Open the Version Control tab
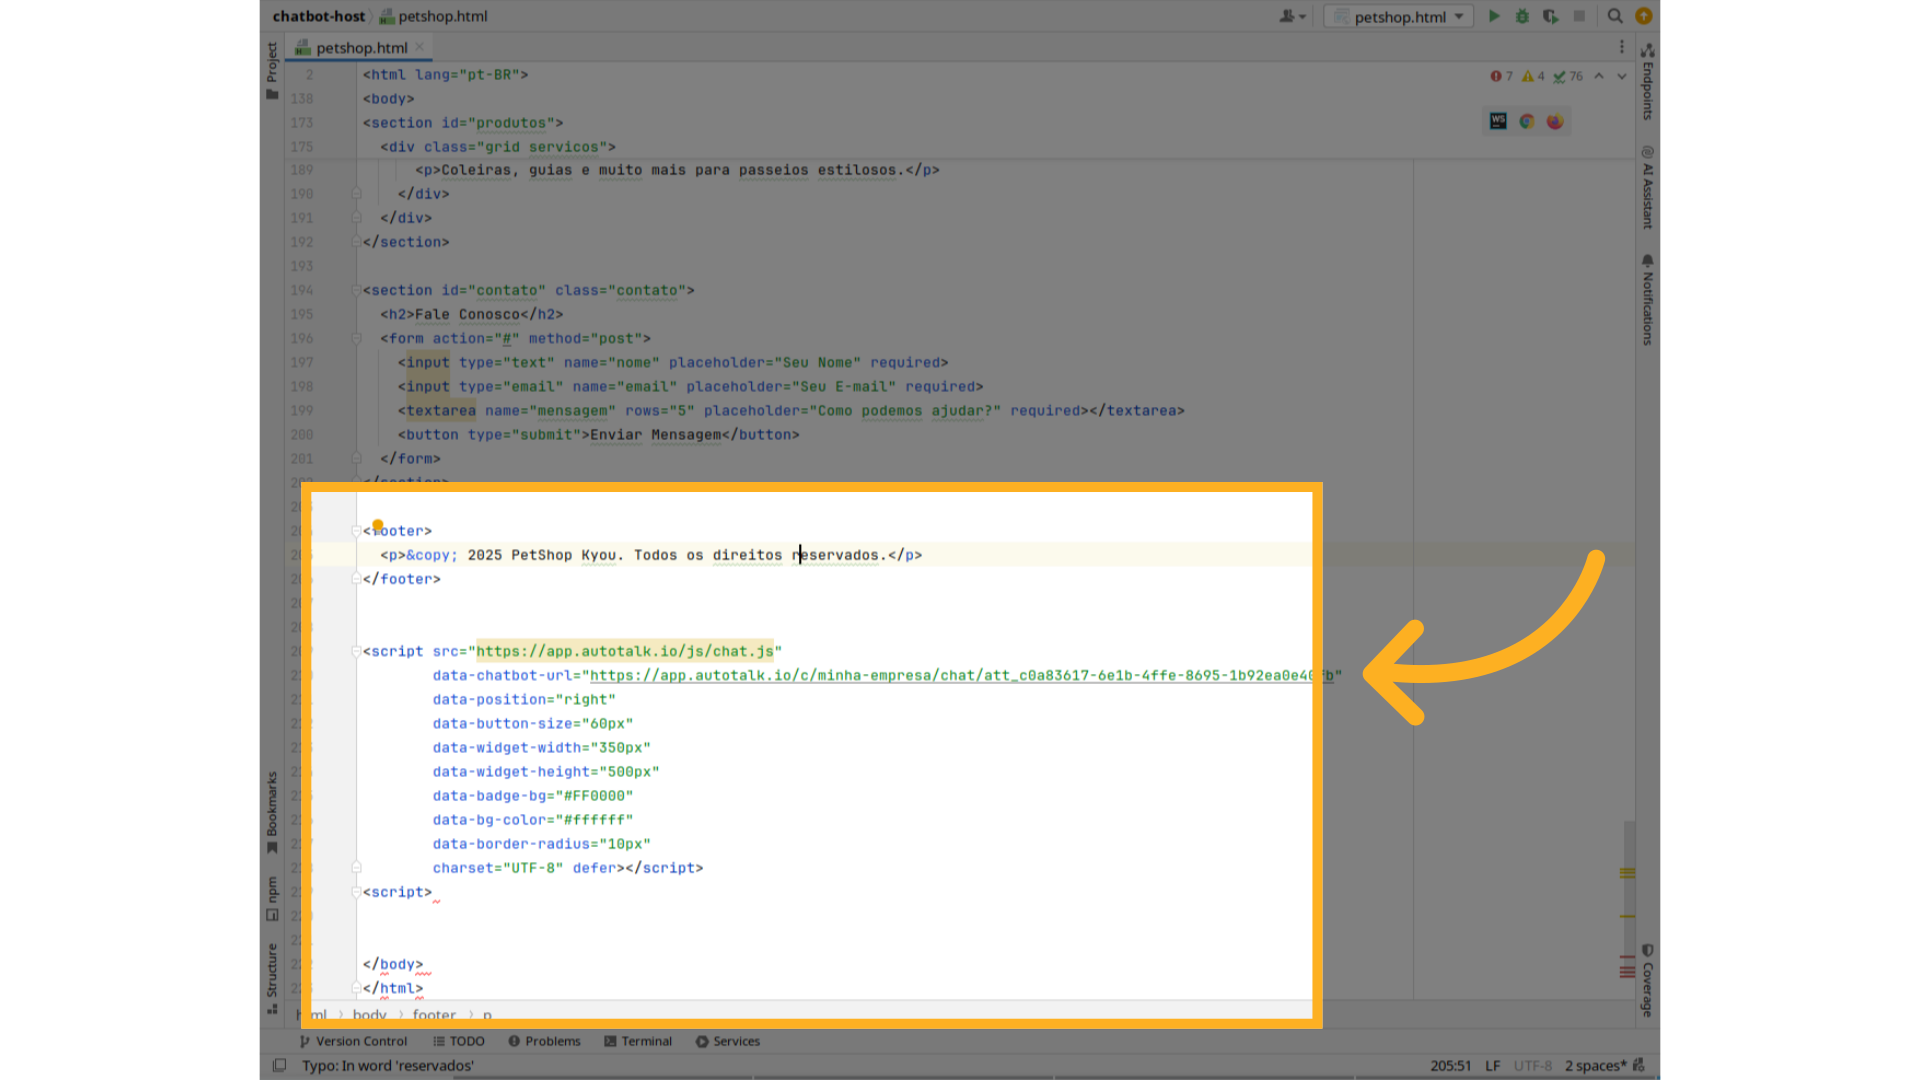 point(353,1041)
